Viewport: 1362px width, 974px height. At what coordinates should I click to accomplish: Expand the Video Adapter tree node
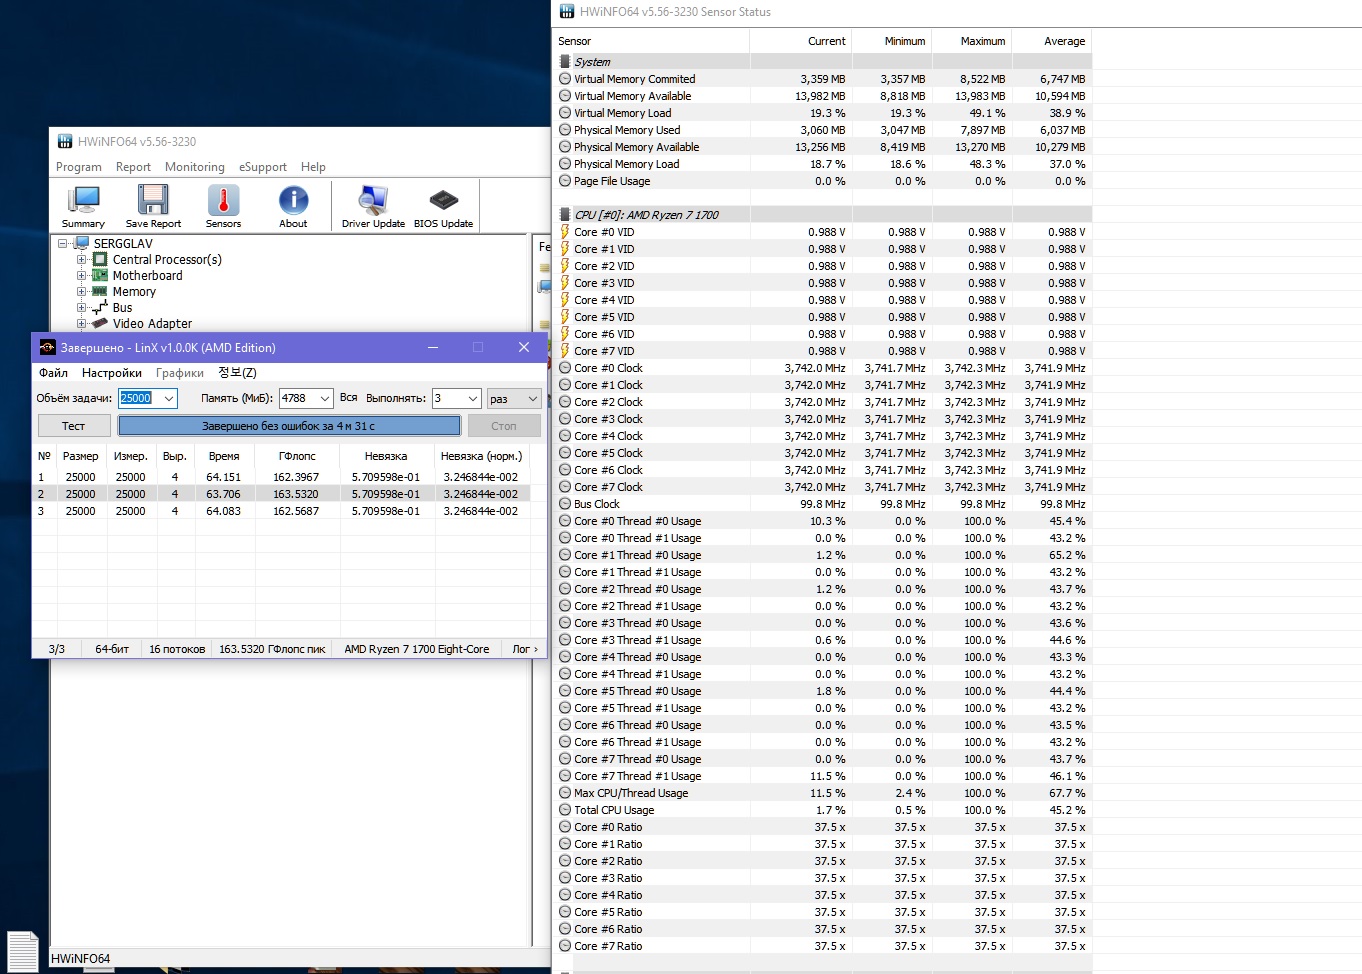[x=82, y=323]
